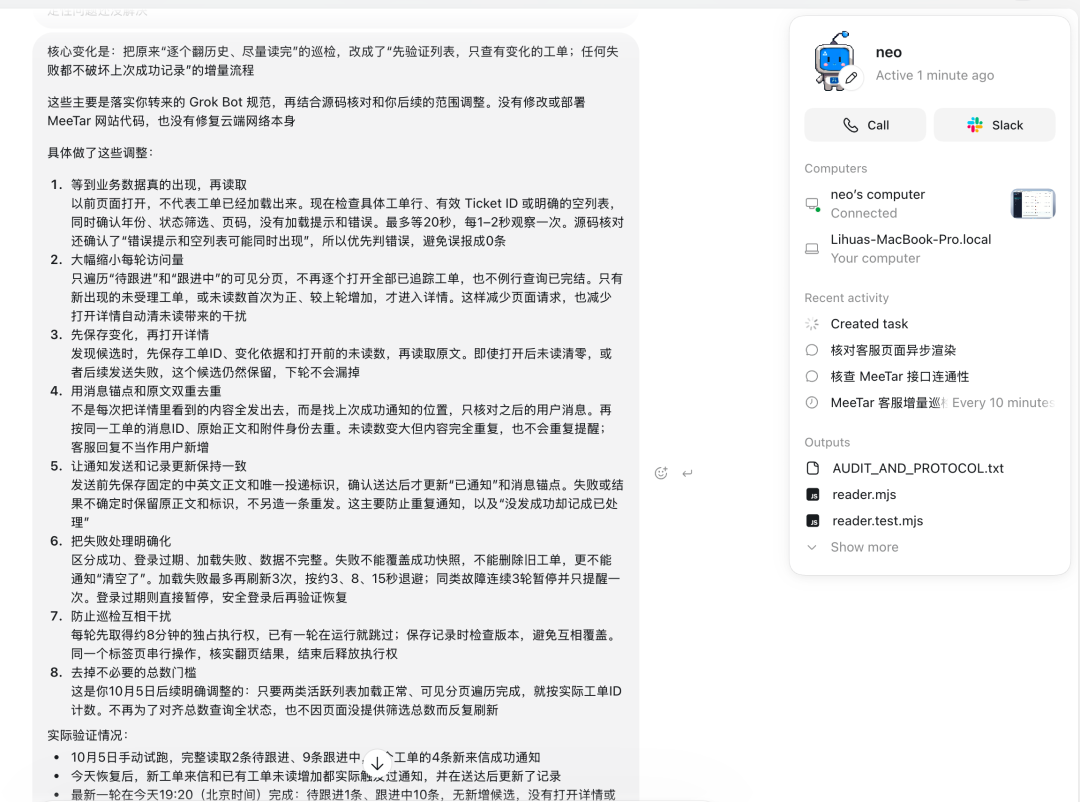Click list heading 等到业务数据真的出现，再读取

coord(159,185)
